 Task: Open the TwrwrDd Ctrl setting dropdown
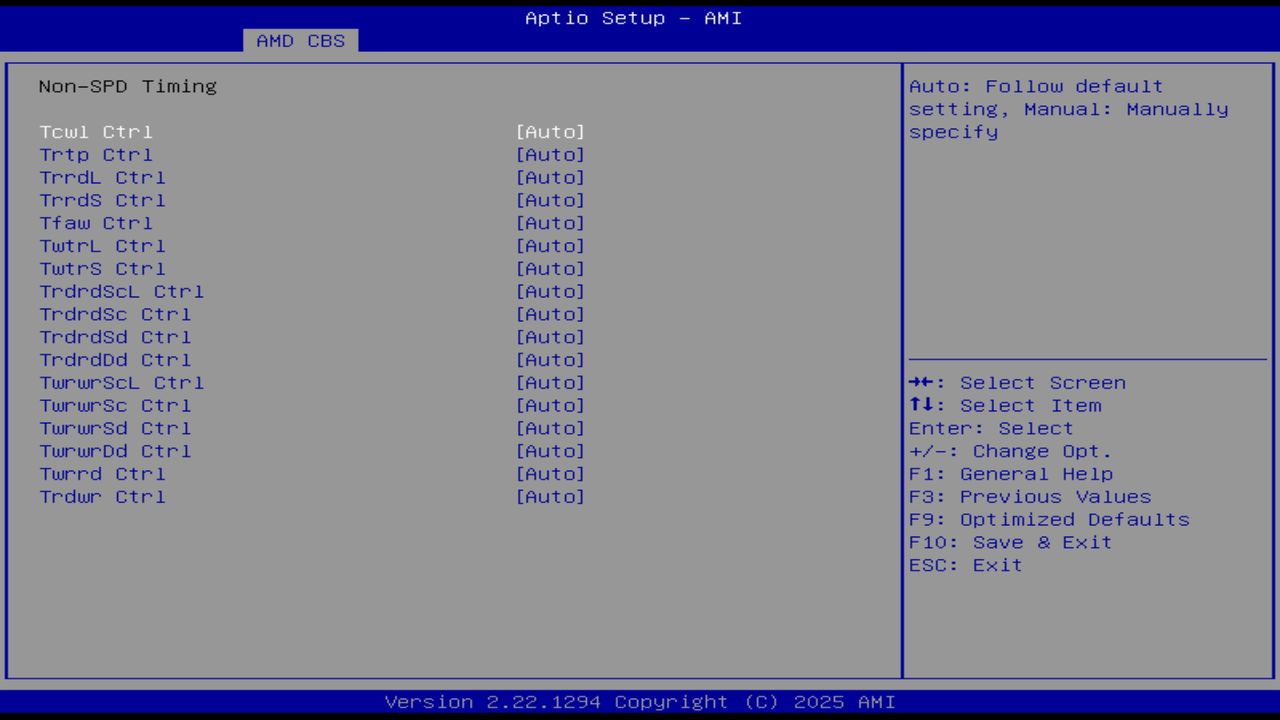pos(551,451)
